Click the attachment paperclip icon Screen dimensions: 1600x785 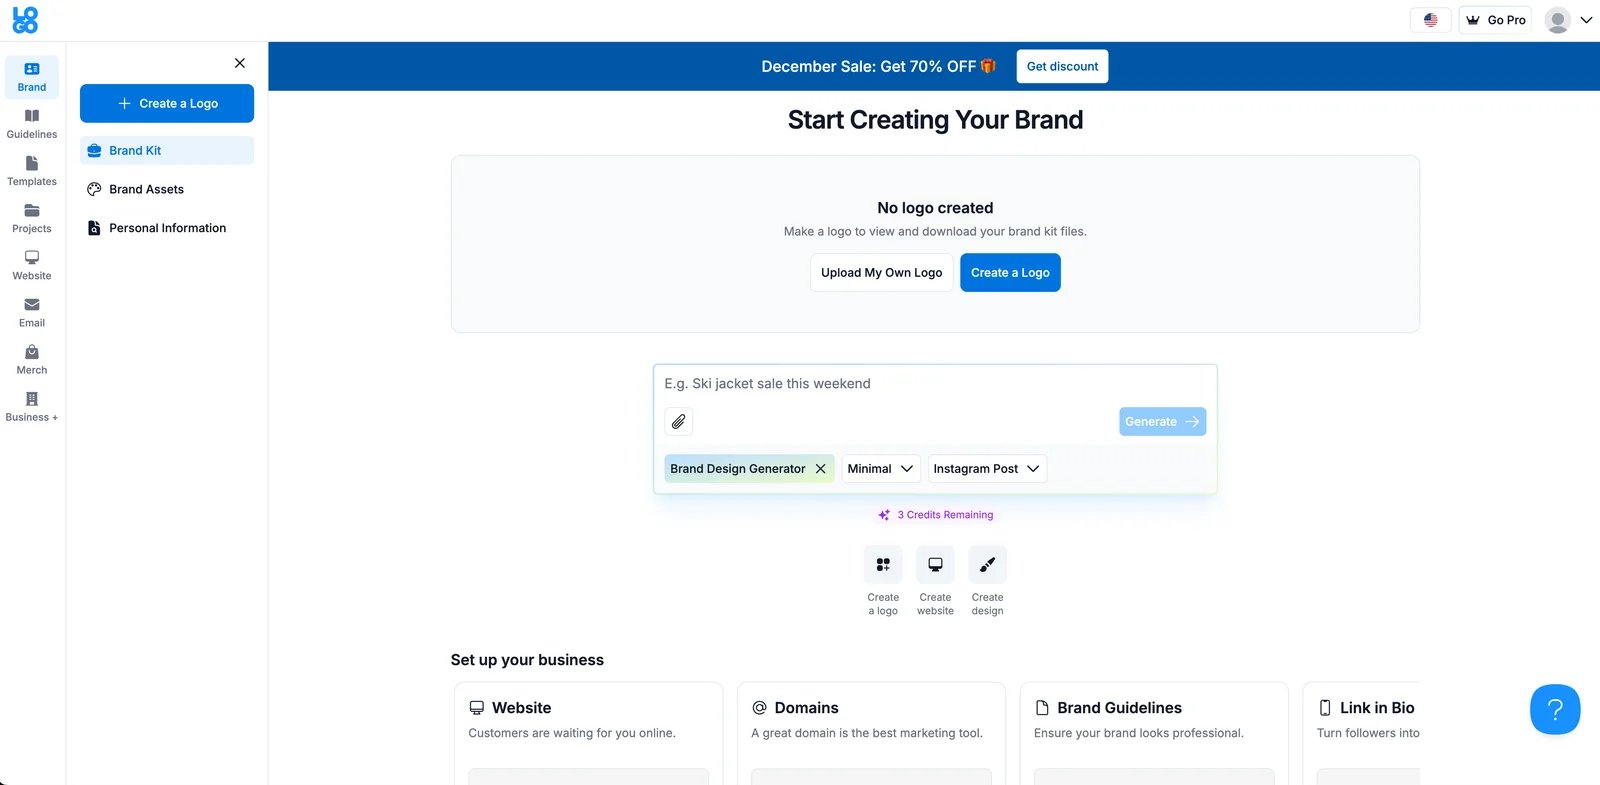coord(678,421)
